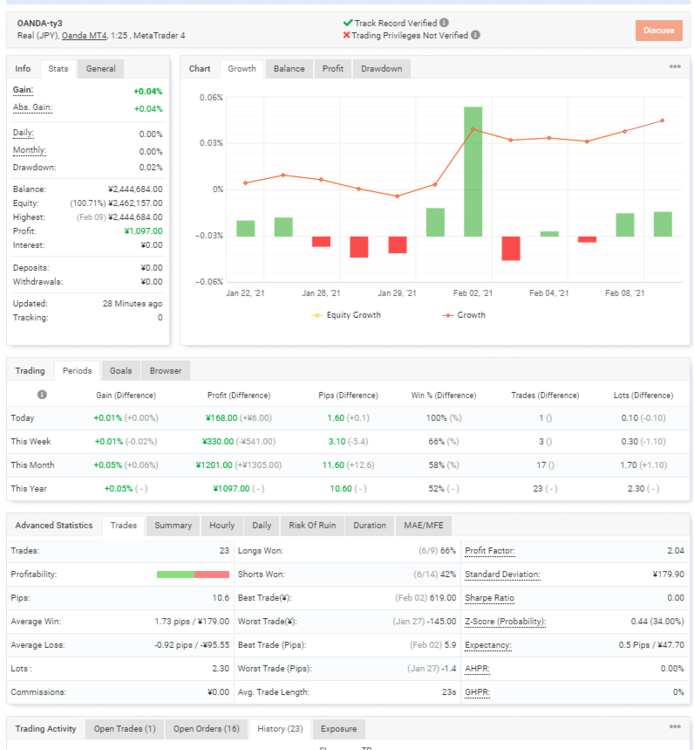Toggle Equity Growth series in chart legend
694x750 pixels.
click(346, 315)
